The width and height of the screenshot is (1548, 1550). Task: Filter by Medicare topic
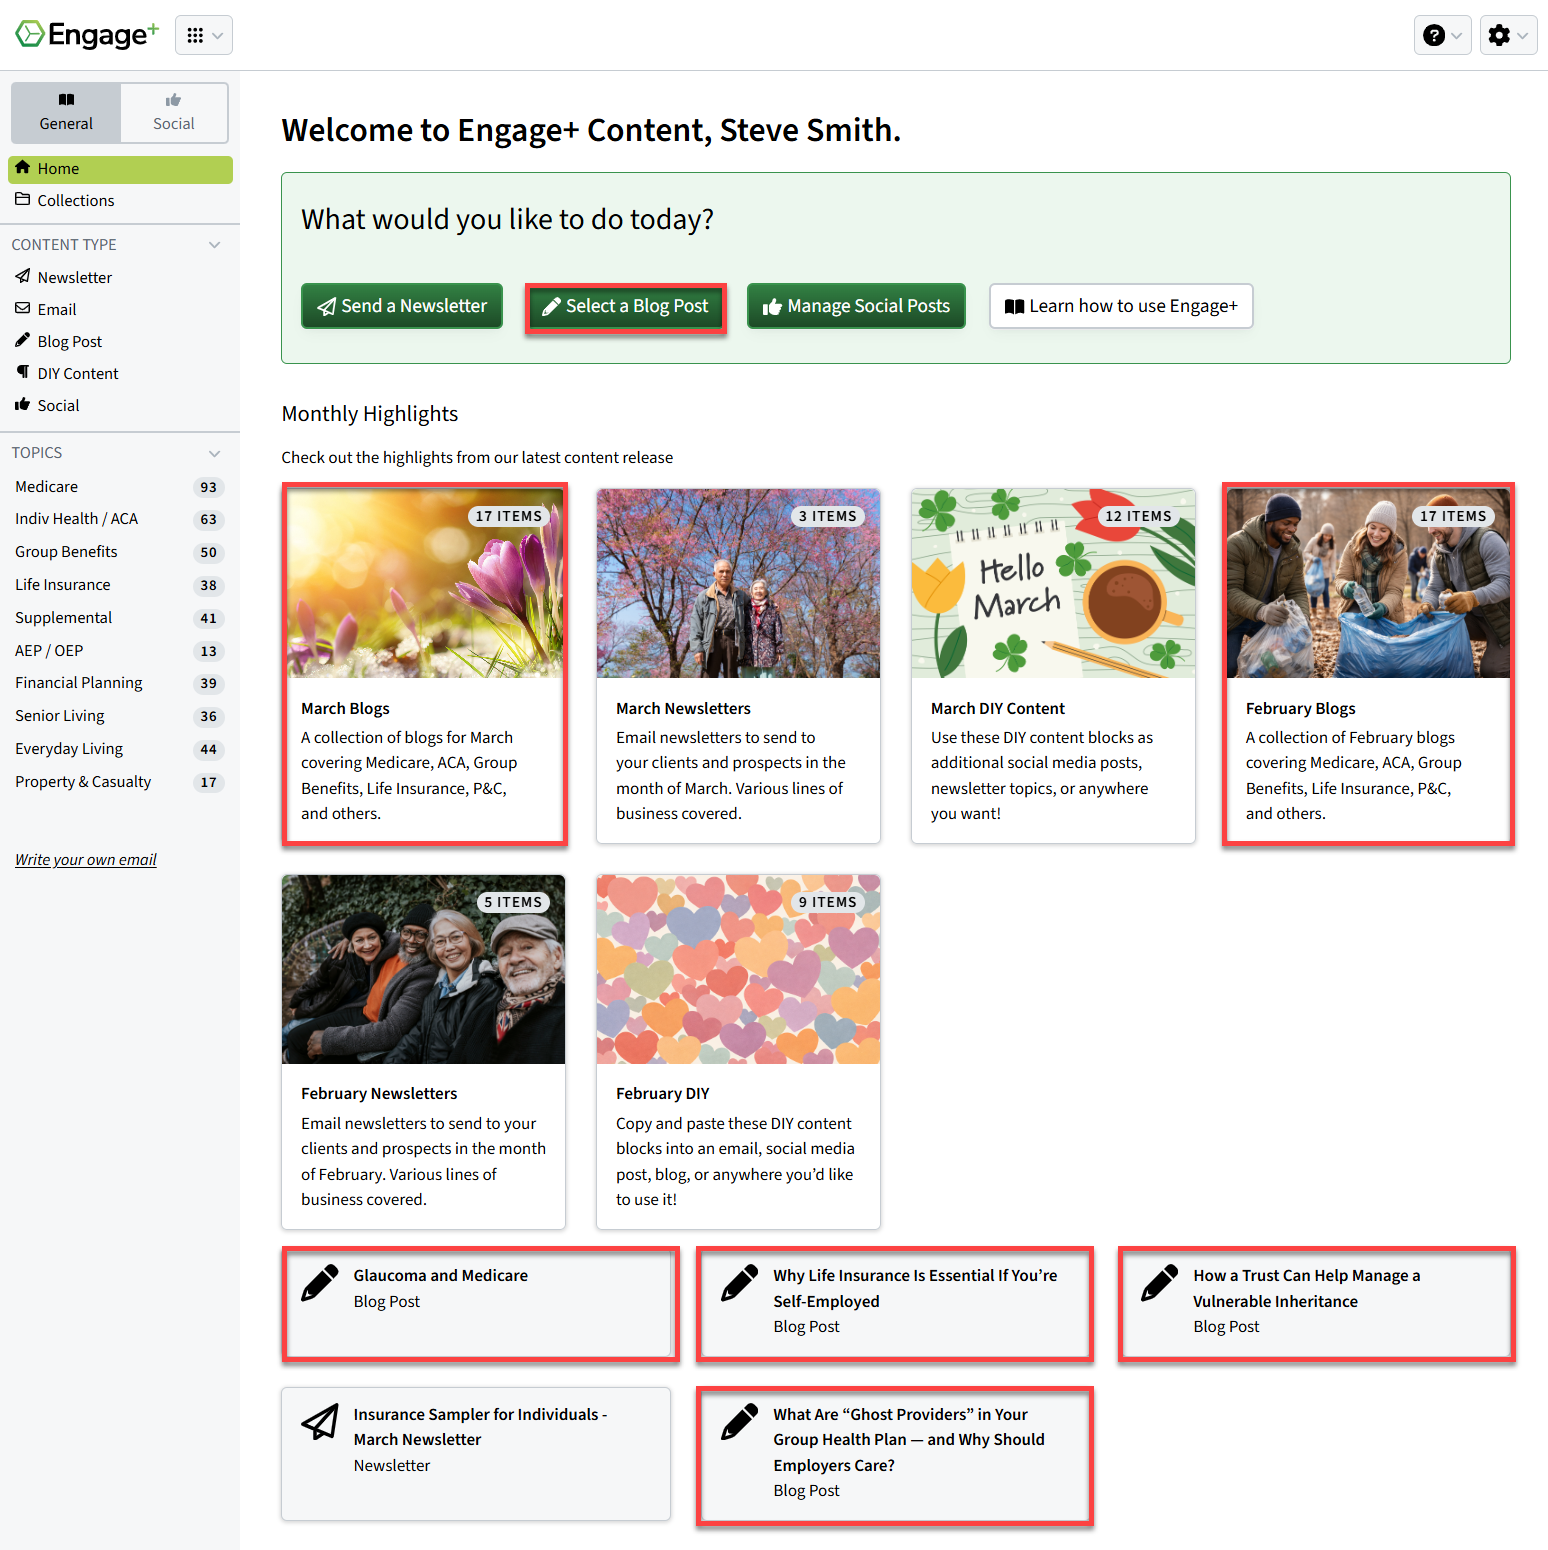point(120,487)
